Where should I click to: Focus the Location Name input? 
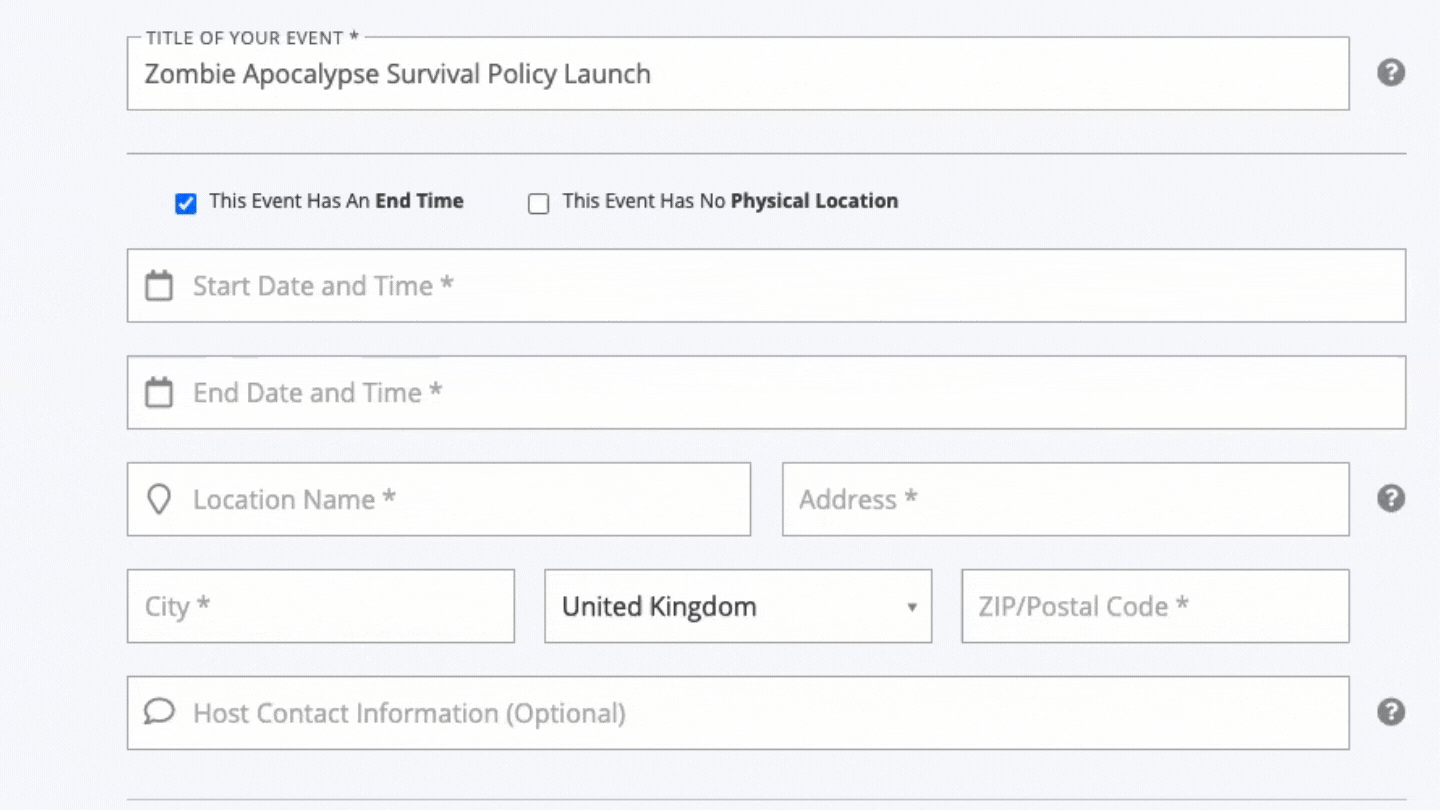click(x=439, y=499)
